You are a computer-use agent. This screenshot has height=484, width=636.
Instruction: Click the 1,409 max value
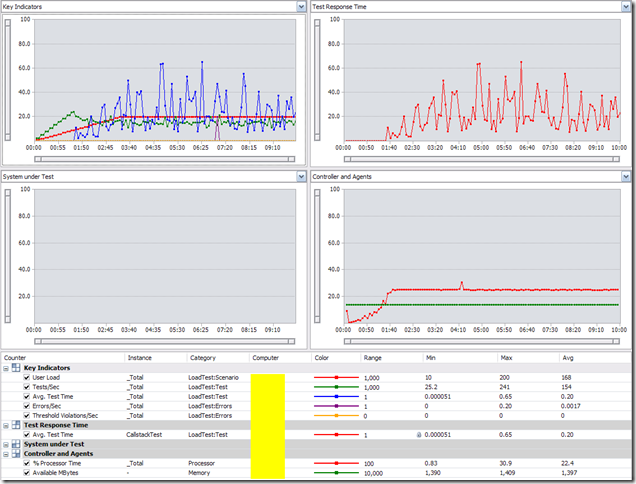507,473
